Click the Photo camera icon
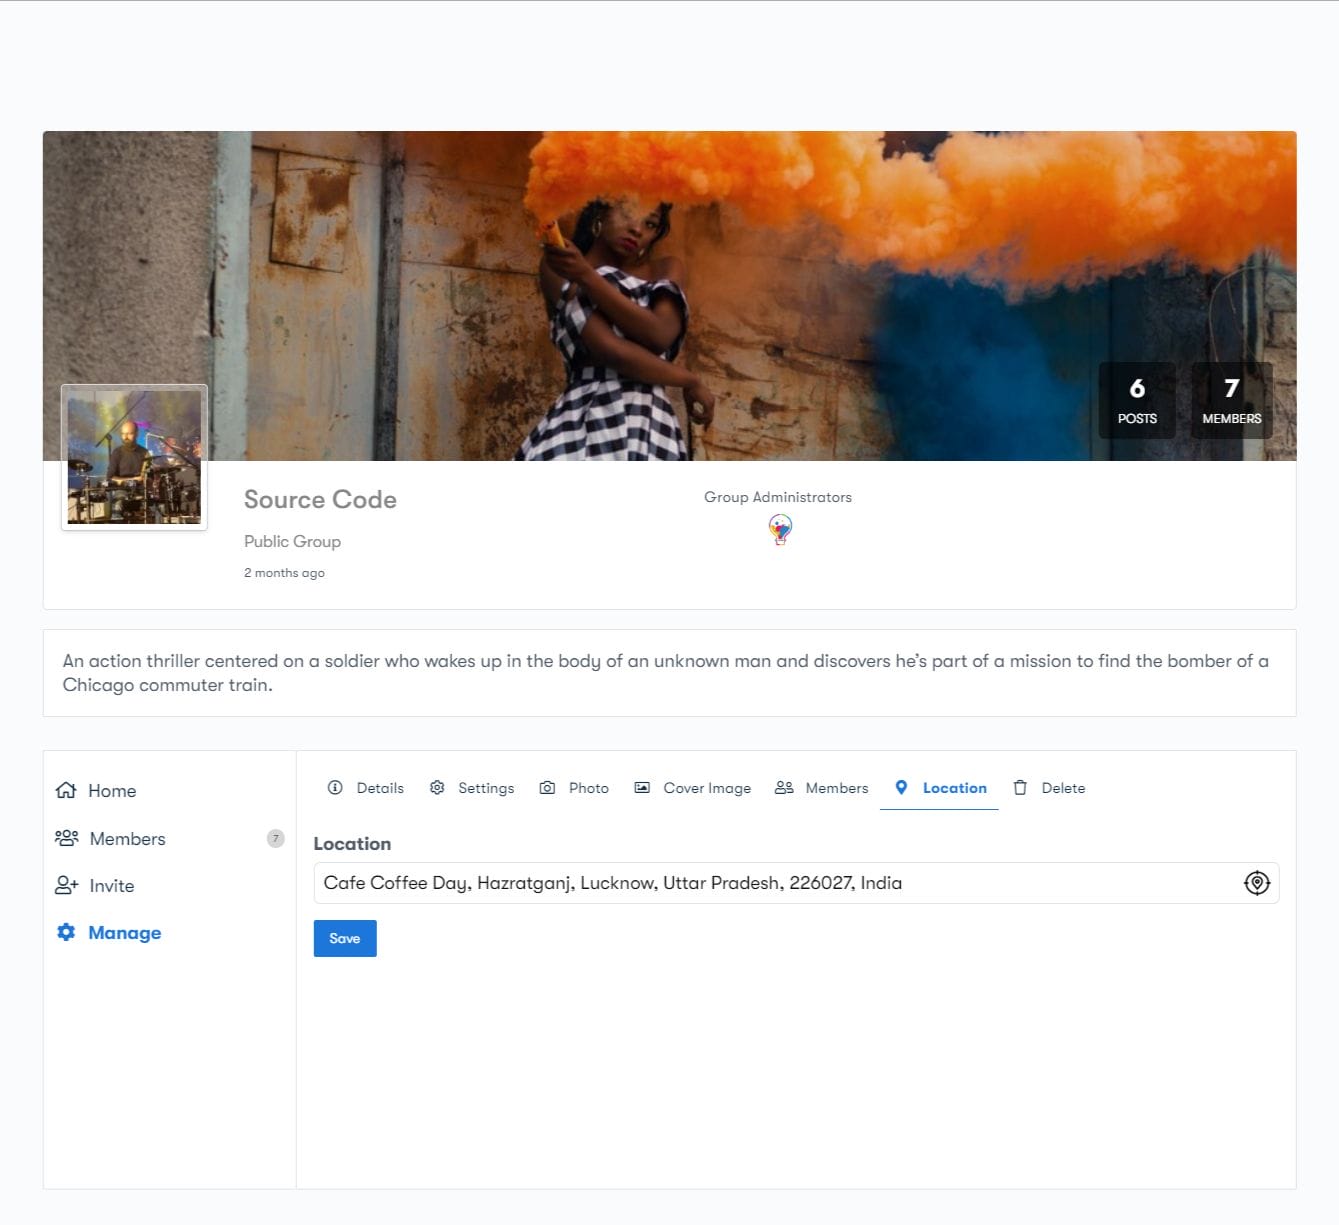This screenshot has height=1225, width=1339. pos(547,788)
